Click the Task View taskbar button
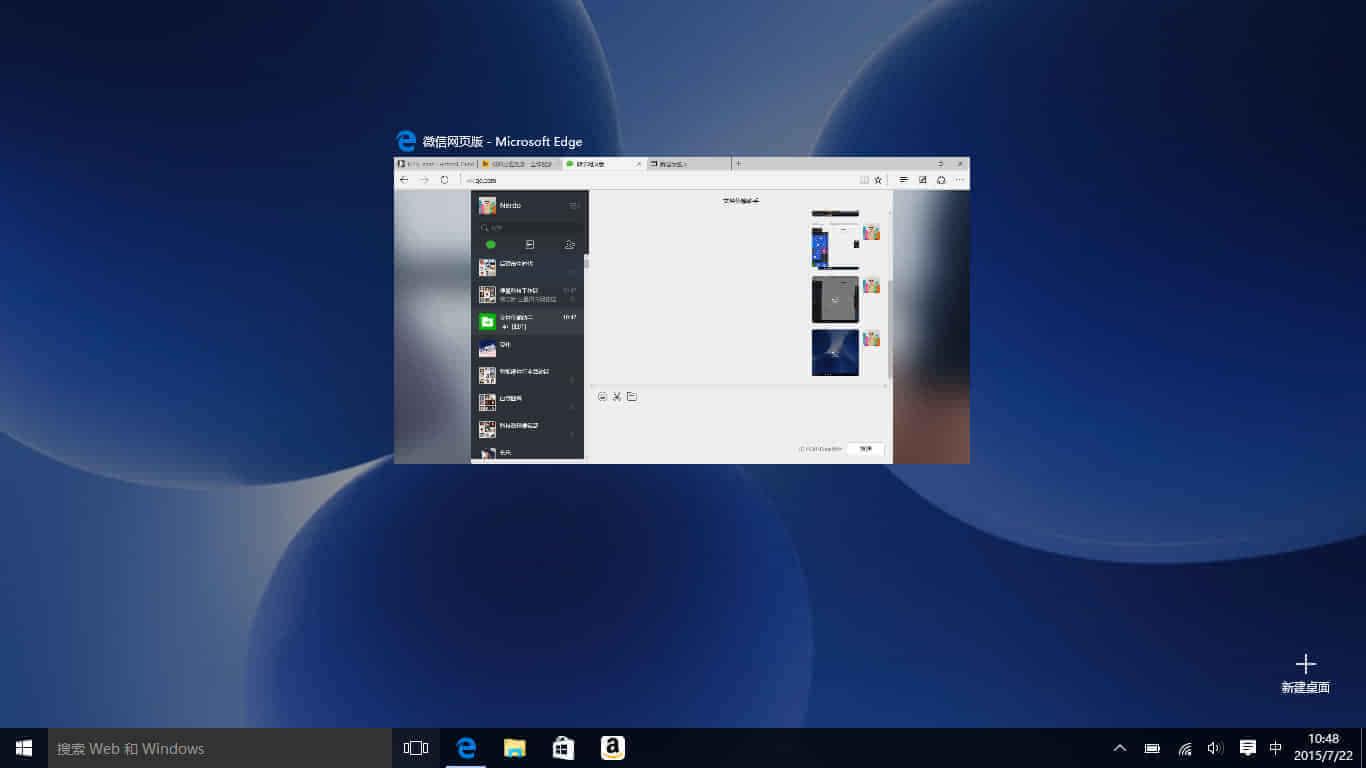This screenshot has height=768, width=1366. coord(416,748)
